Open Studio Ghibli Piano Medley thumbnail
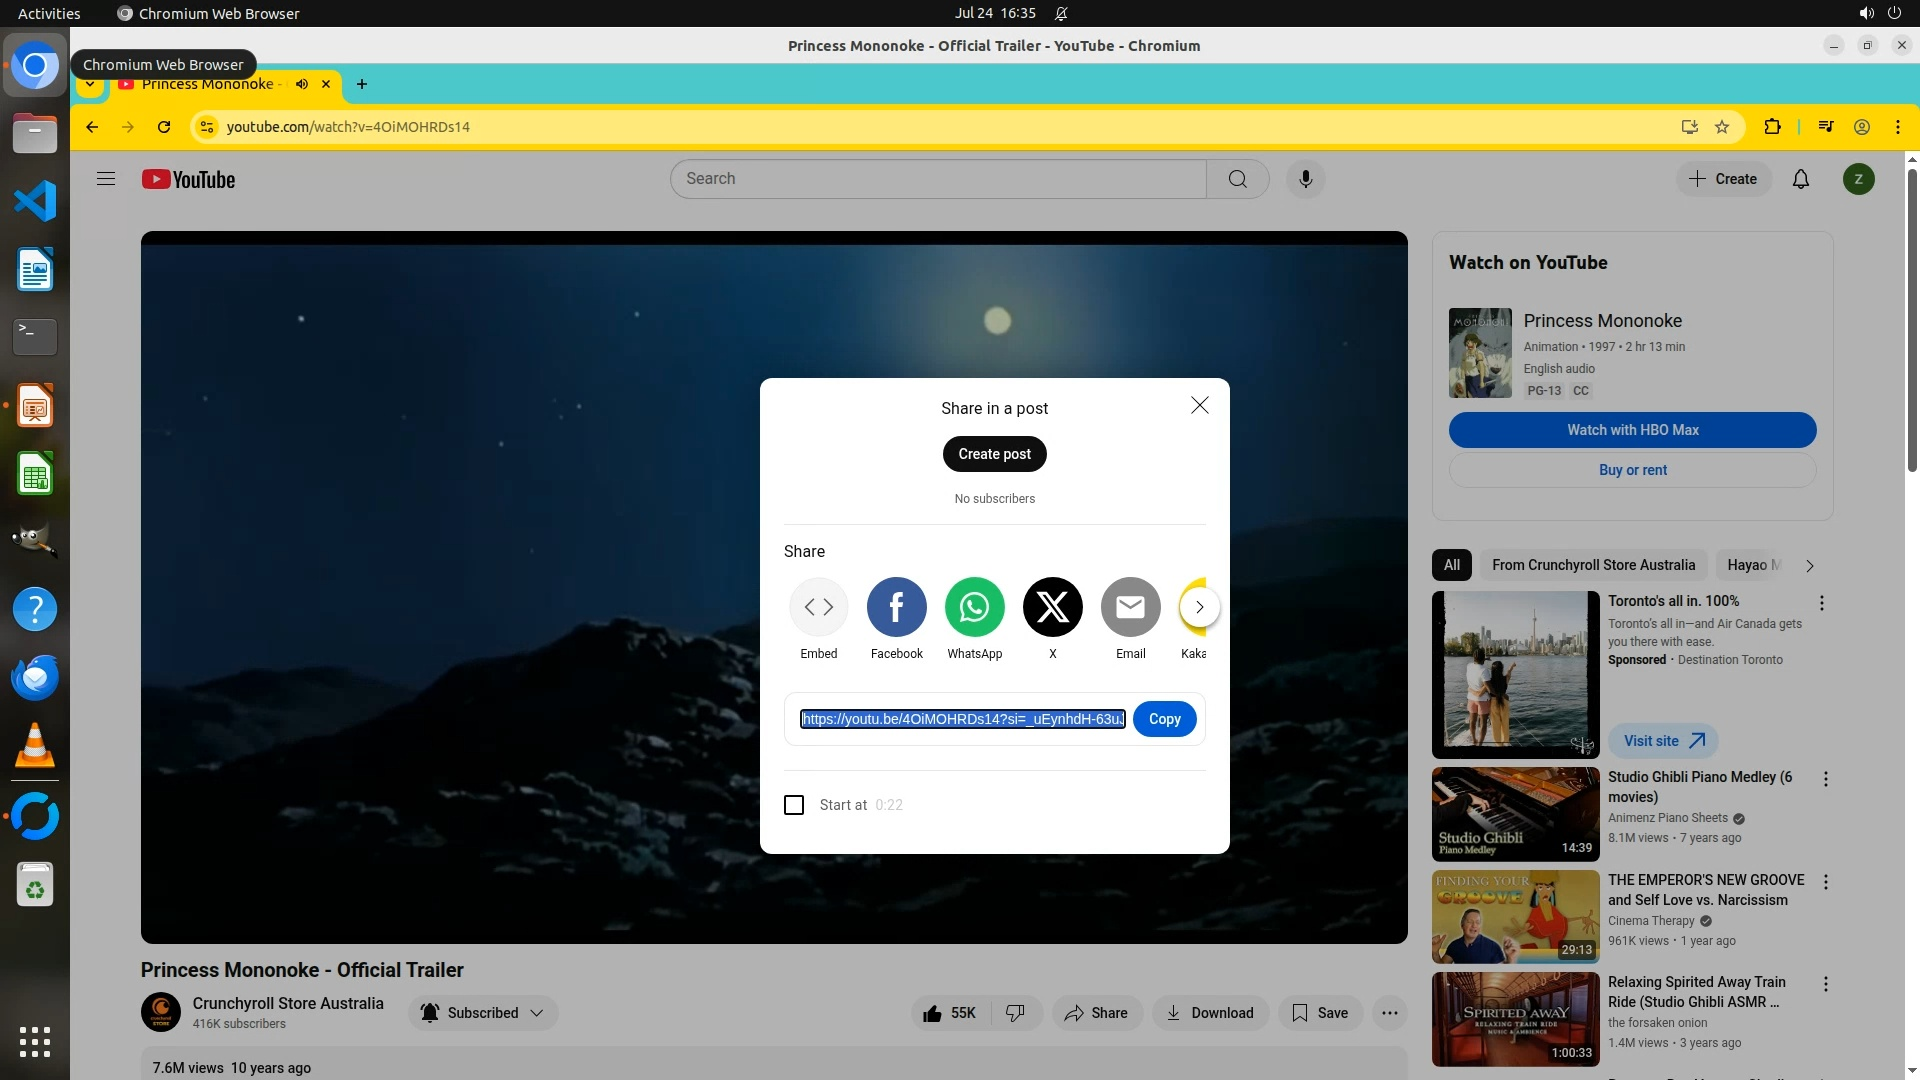Screen dimensions: 1920x1080 pyautogui.click(x=1515, y=814)
